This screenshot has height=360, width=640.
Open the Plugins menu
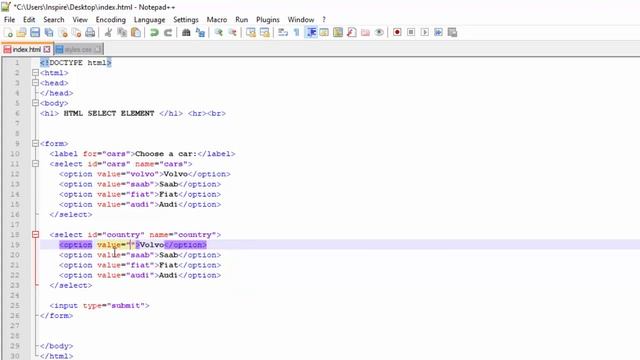coord(268,20)
